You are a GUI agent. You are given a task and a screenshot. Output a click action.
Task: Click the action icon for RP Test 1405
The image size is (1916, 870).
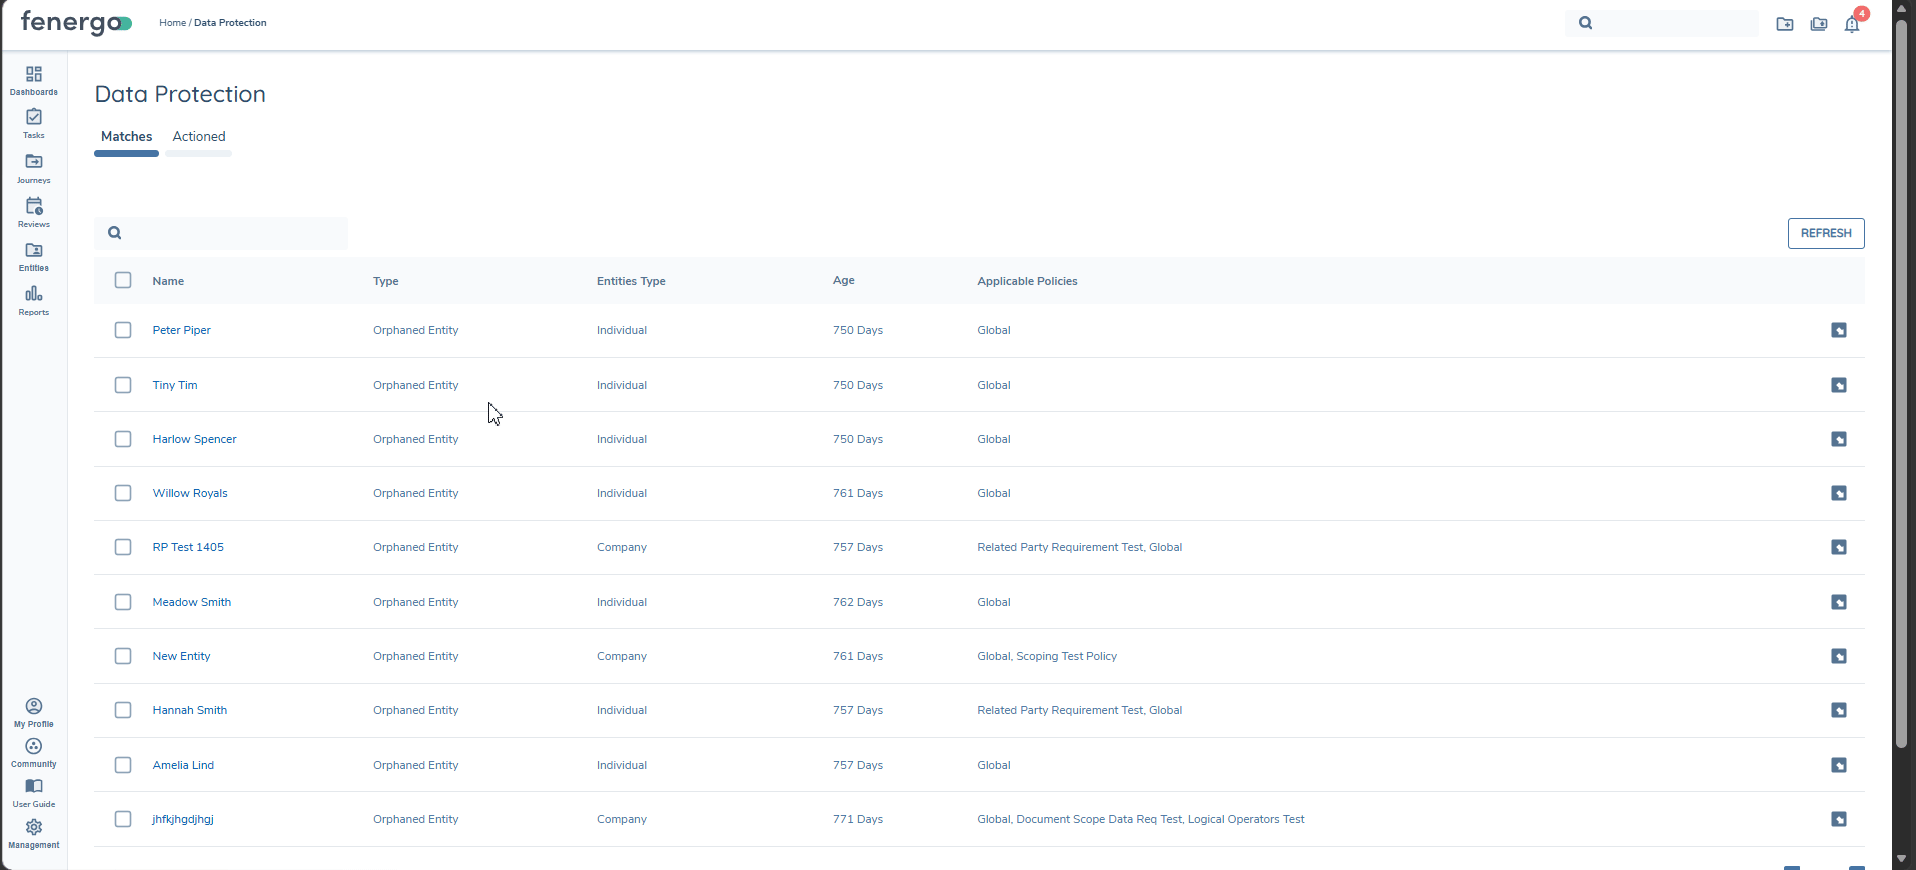coord(1839,547)
